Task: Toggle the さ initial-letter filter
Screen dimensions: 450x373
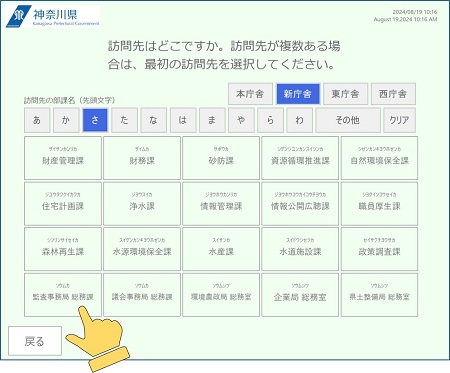Action: click(95, 120)
